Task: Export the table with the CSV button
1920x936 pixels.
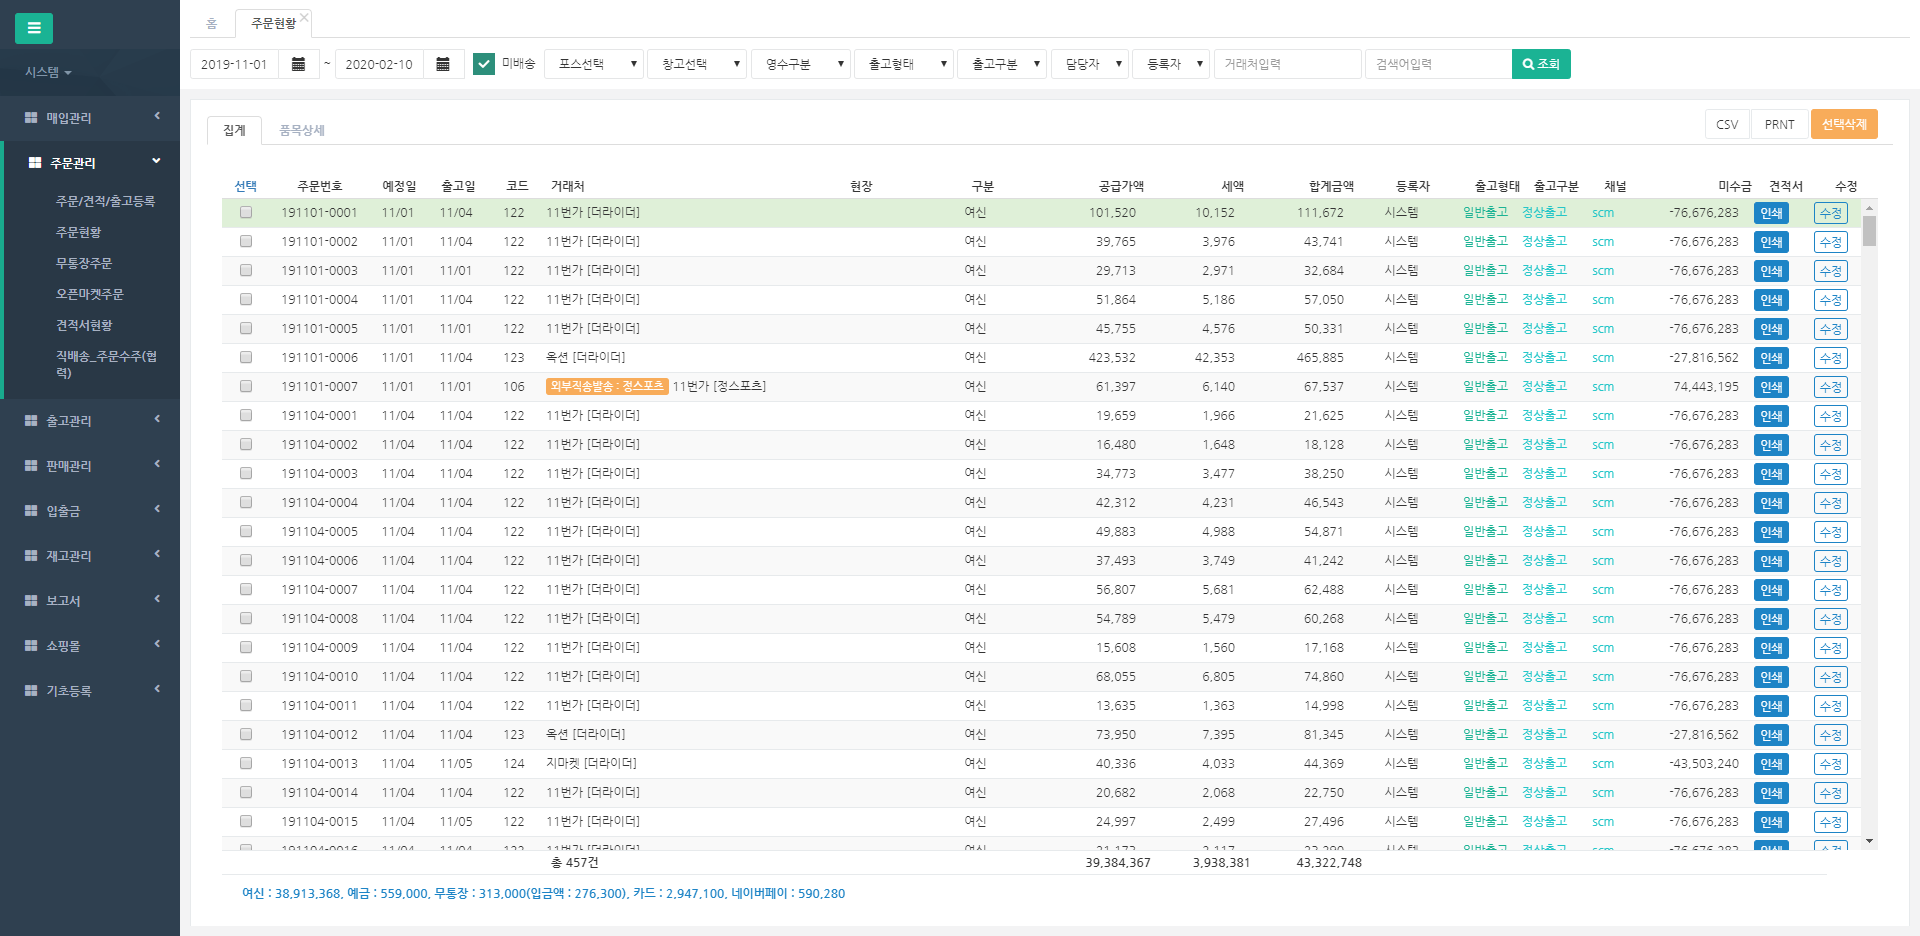Action: click(1727, 124)
